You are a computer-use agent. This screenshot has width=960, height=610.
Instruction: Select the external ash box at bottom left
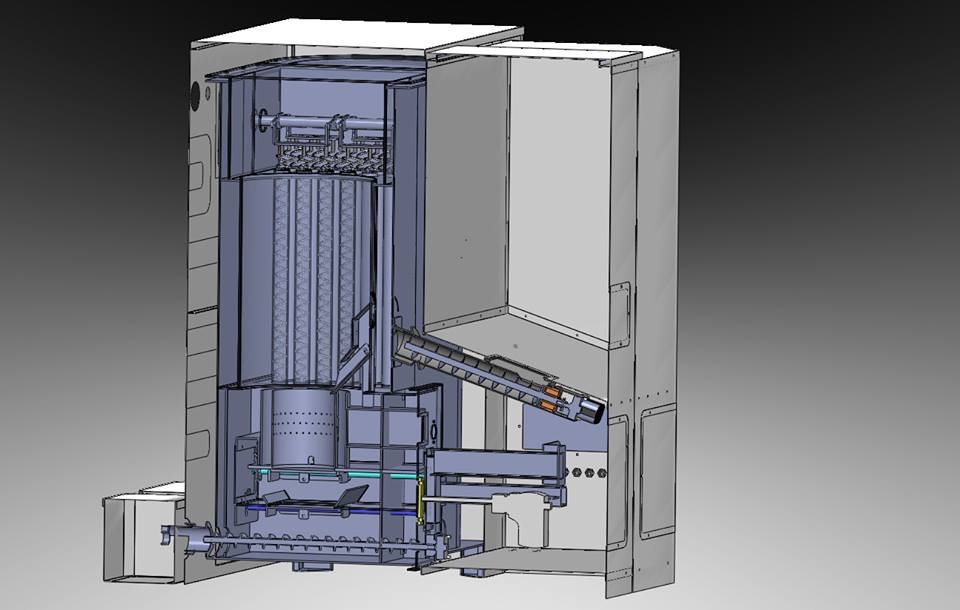140,537
